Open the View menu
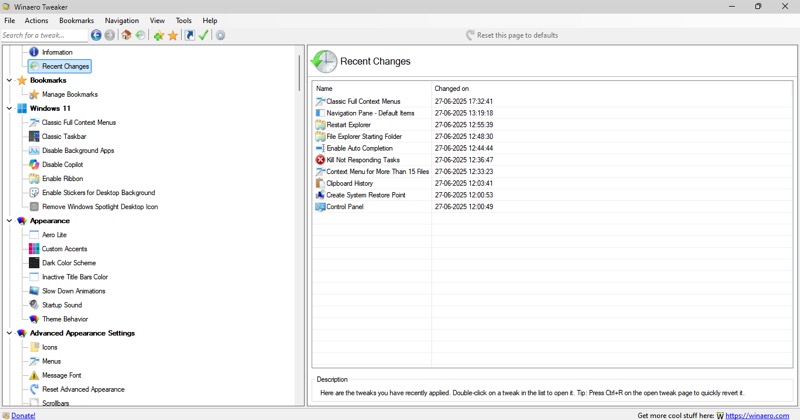 coord(157,20)
